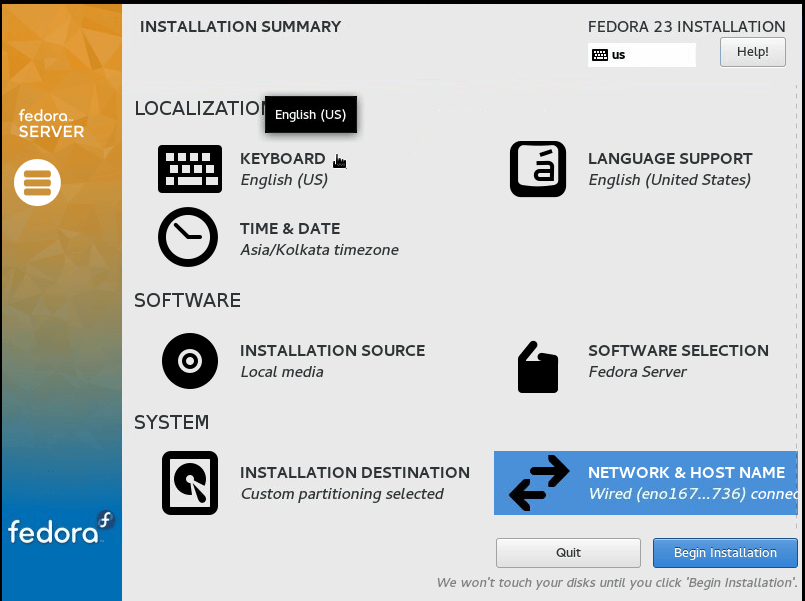Click 'English (US)' under Keyboard

(x=284, y=180)
